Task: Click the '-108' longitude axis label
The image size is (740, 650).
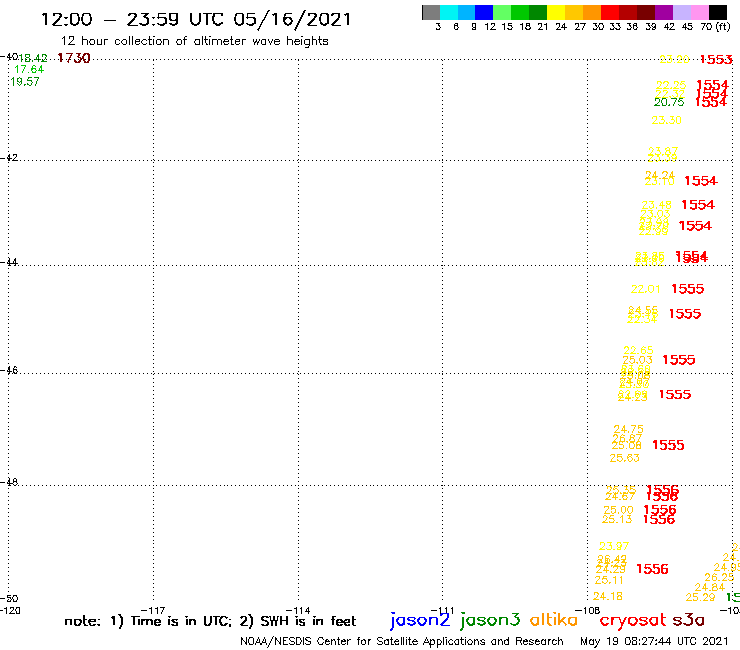Action: click(587, 610)
